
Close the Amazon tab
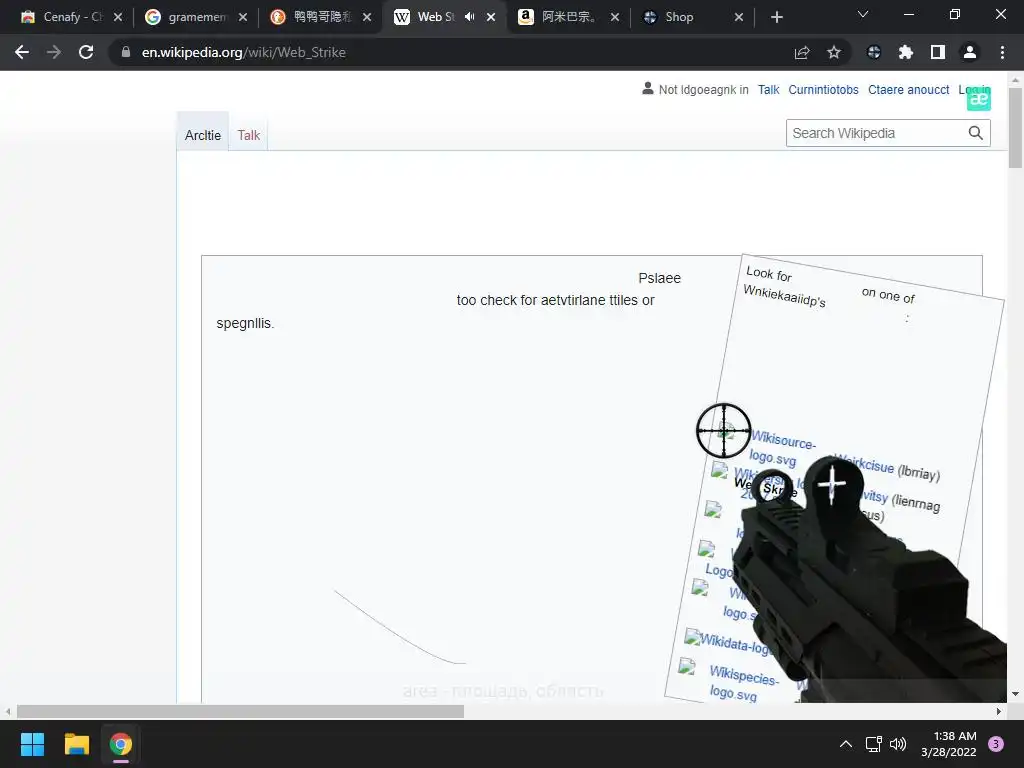pos(615,17)
